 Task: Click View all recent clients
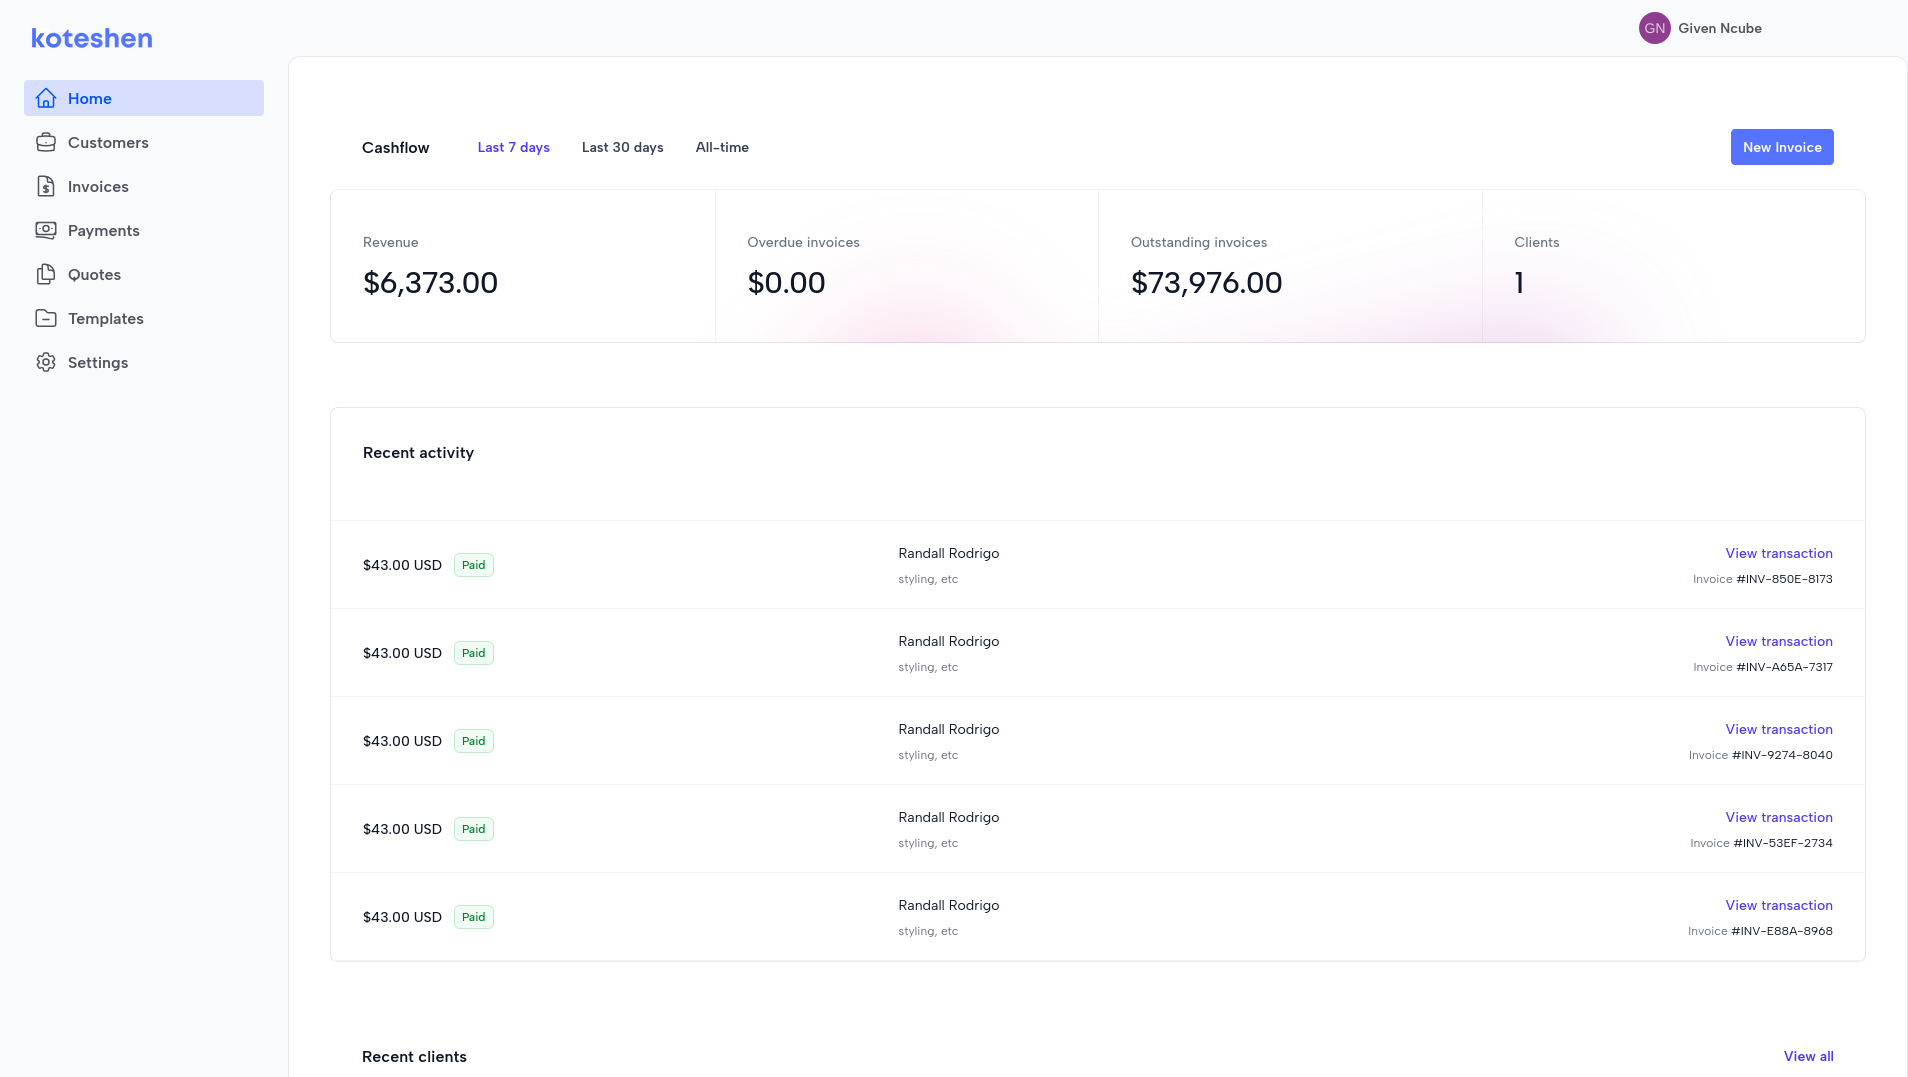(1808, 1056)
